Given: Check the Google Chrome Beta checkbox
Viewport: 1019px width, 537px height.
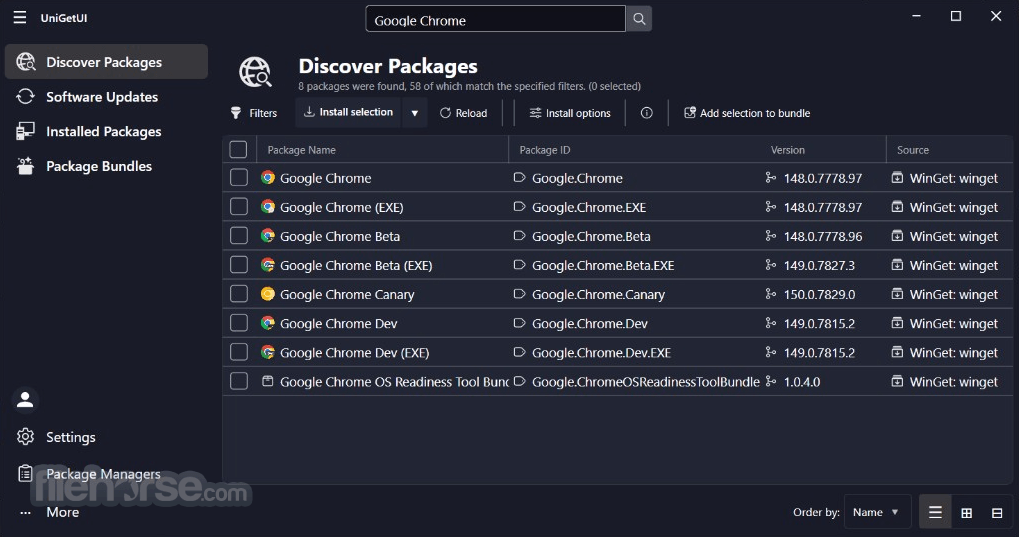Looking at the screenshot, I should [239, 235].
